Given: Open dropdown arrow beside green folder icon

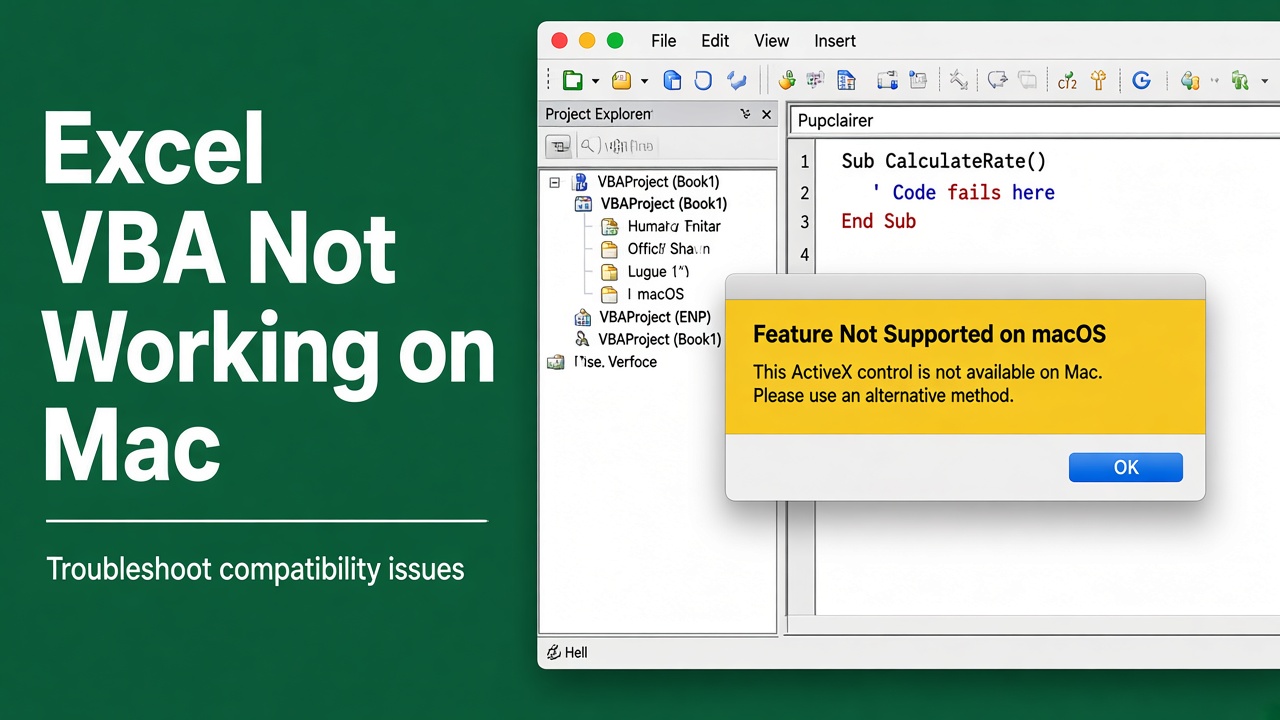Looking at the screenshot, I should [x=596, y=82].
